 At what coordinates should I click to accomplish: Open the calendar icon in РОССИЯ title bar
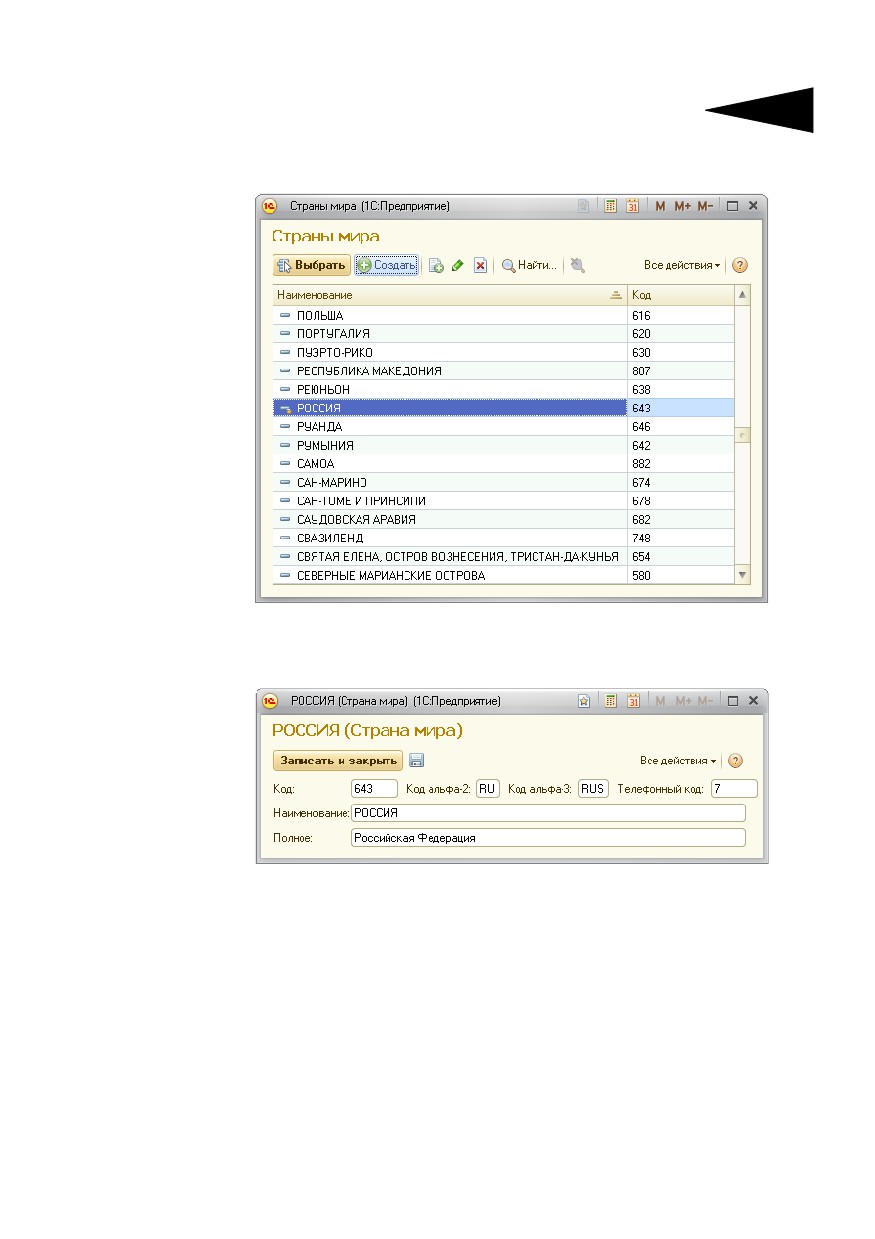(x=632, y=701)
